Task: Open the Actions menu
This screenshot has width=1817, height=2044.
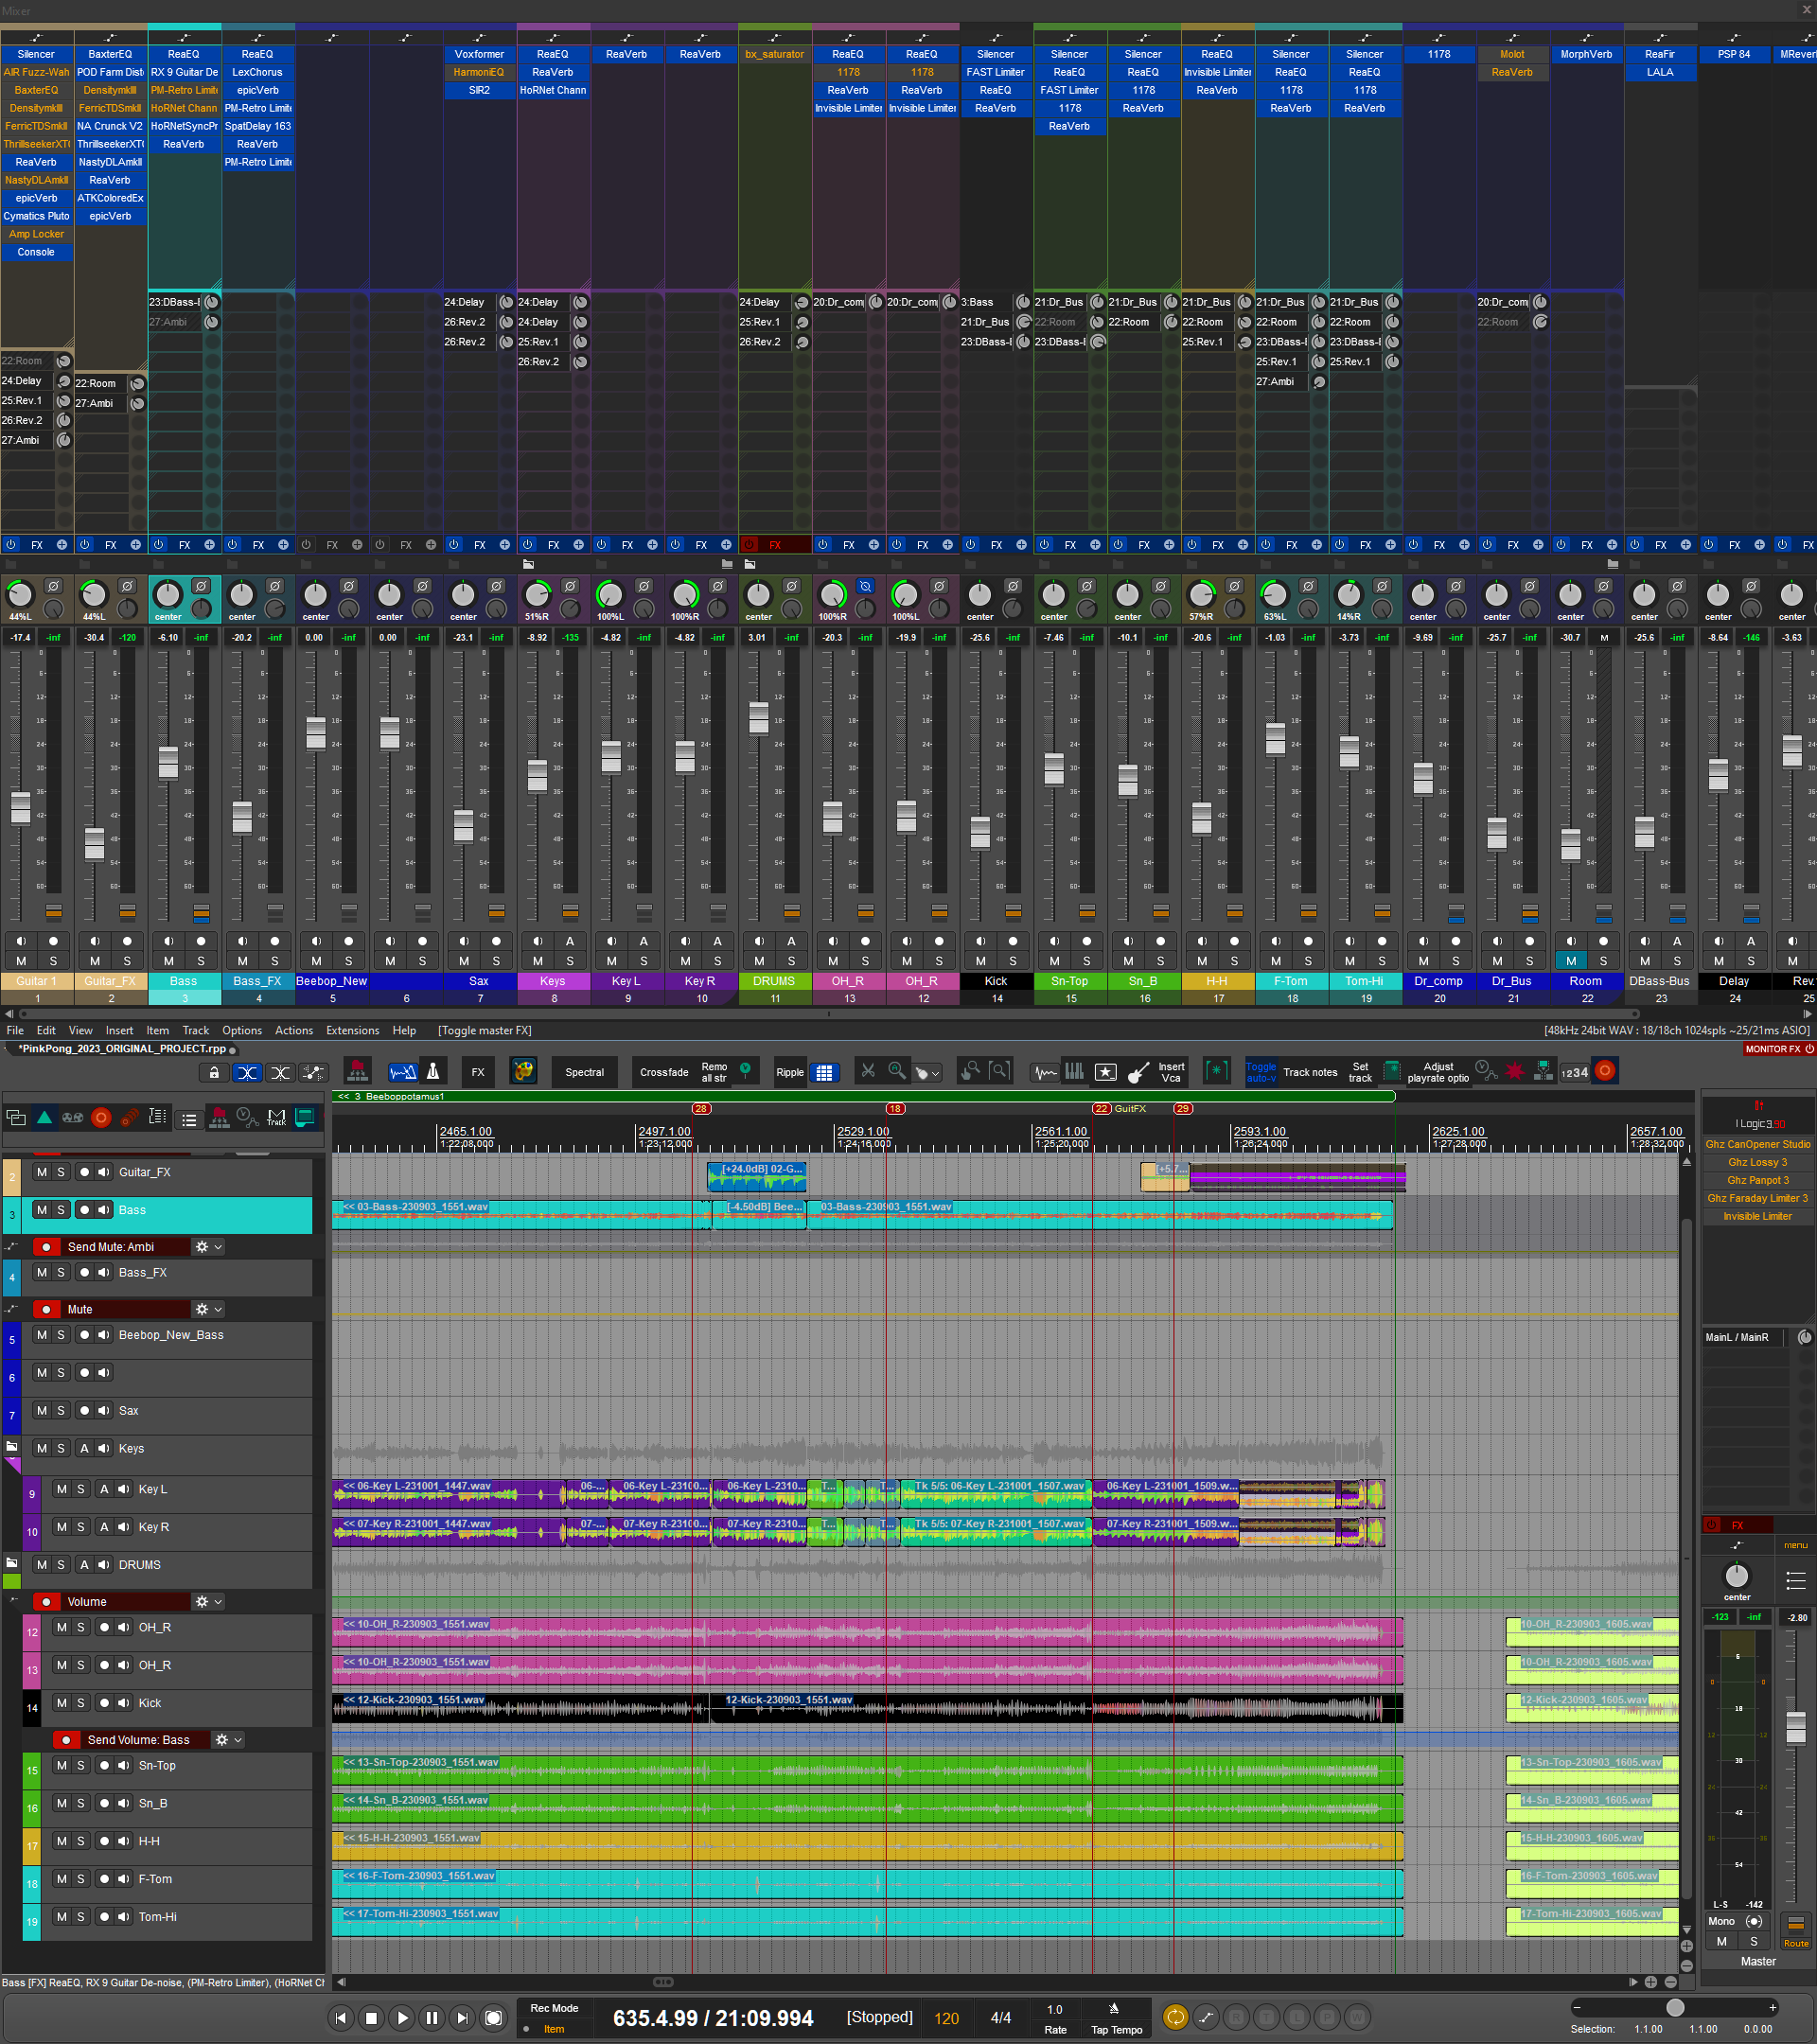Action: click(293, 1030)
